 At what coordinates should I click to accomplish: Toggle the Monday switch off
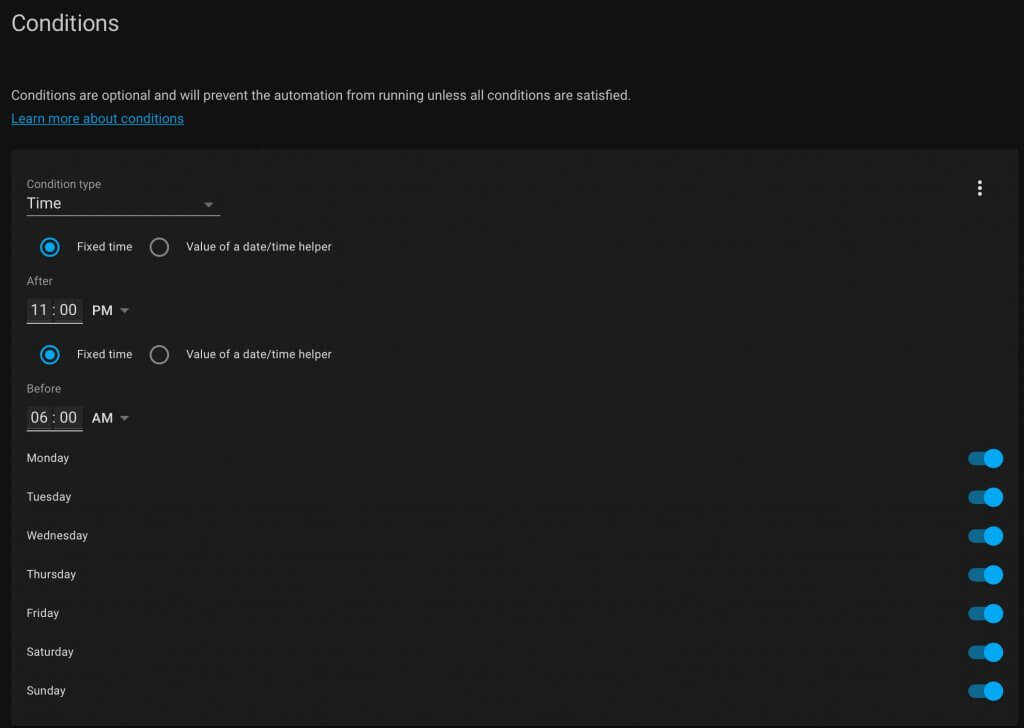985,458
